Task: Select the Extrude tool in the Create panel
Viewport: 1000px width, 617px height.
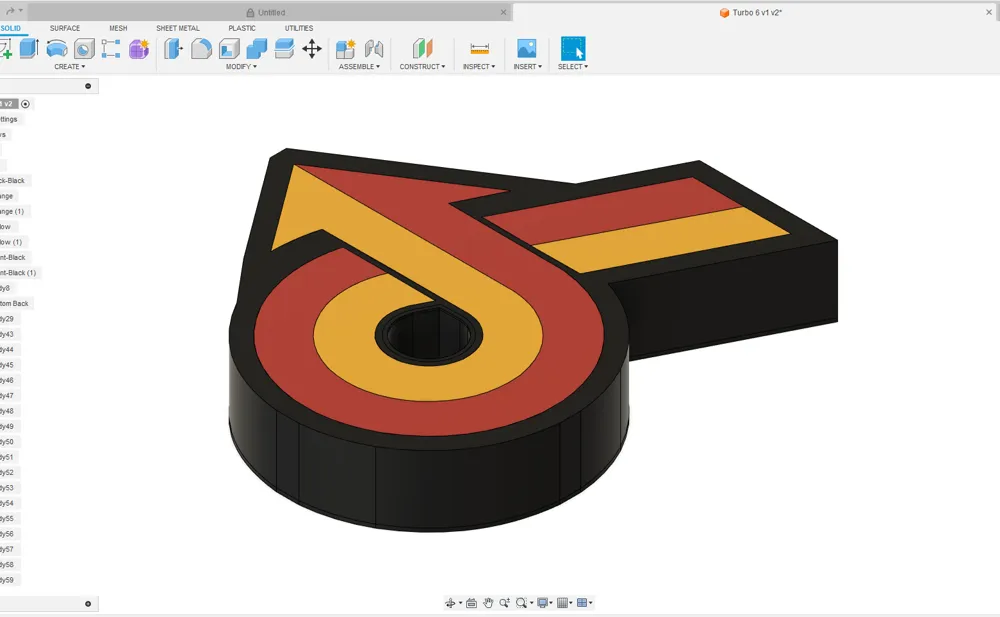Action: click(x=28, y=48)
